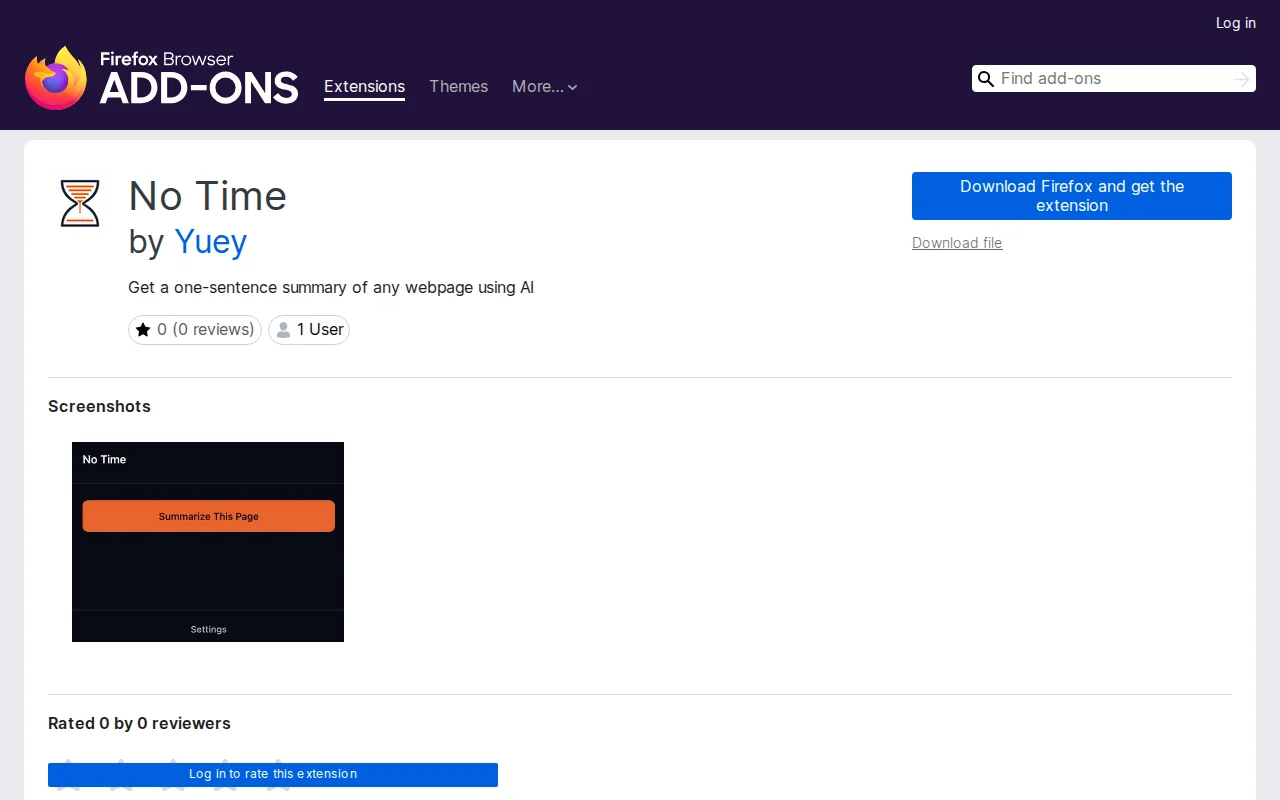Open the Extensions tab

pos(364,87)
